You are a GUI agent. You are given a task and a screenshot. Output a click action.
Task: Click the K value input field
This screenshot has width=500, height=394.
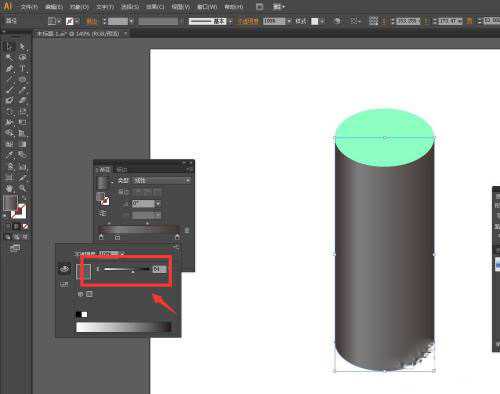point(159,269)
